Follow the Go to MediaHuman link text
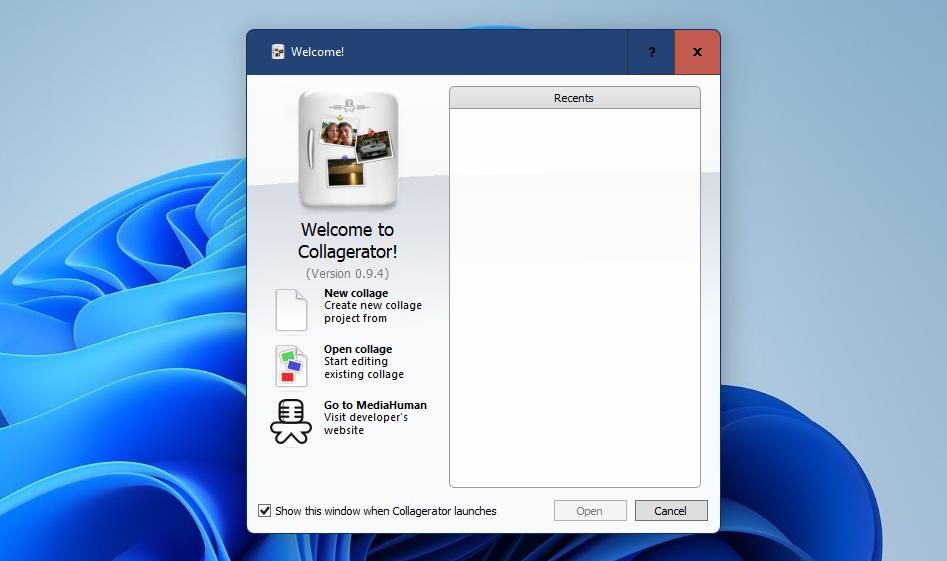 pos(375,405)
